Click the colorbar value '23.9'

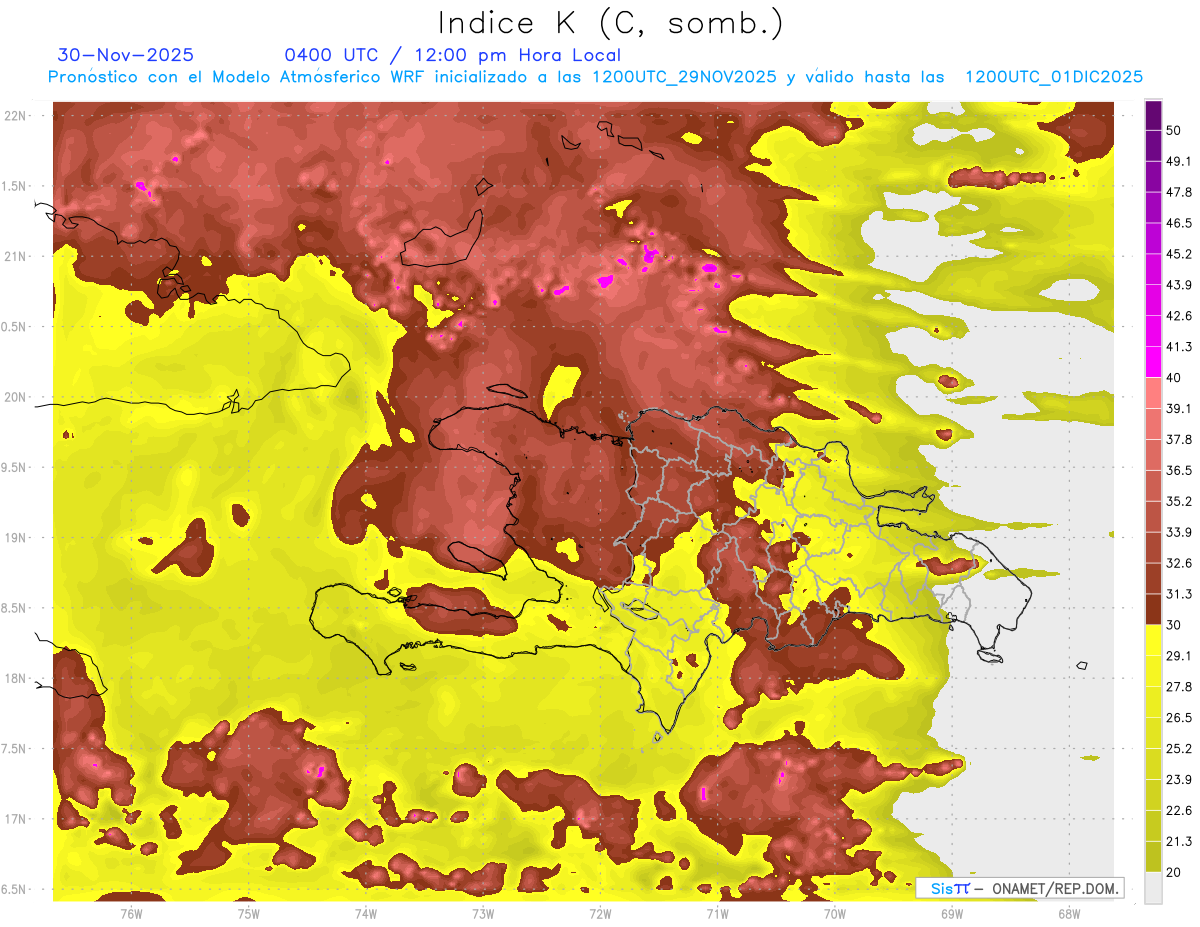[1179, 780]
